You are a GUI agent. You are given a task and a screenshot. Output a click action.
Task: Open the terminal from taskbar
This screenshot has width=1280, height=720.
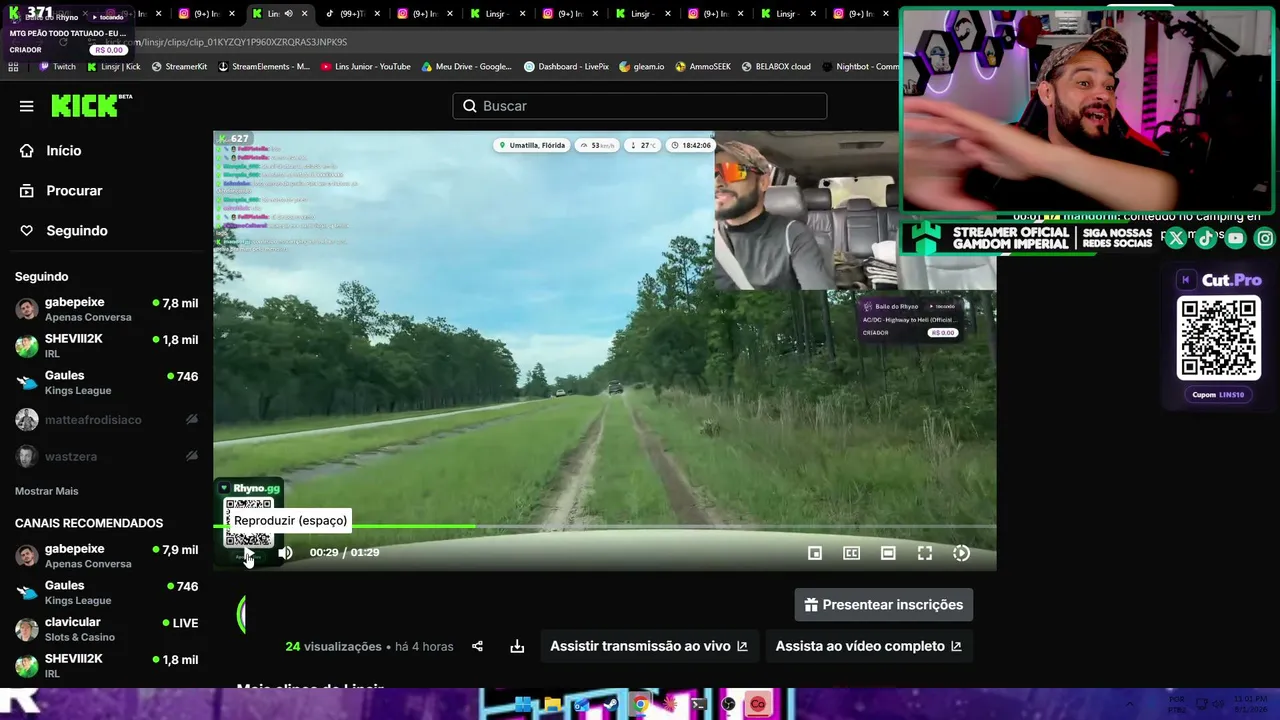click(699, 704)
